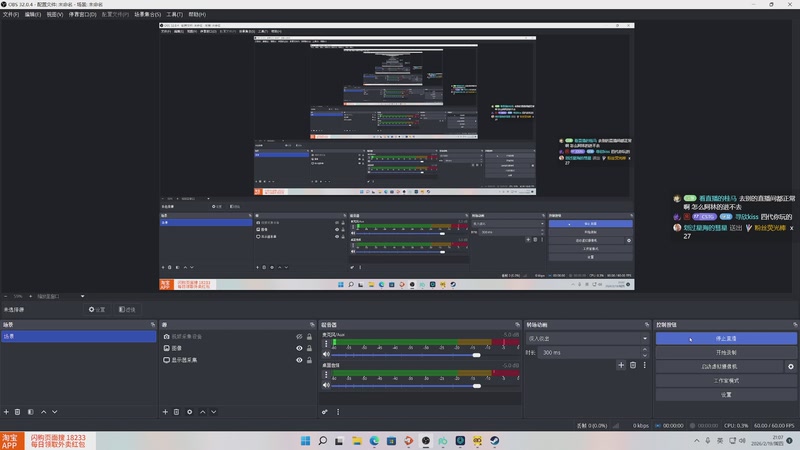Open the preview scaling mode dropdown
This screenshot has height=450, width=800.
(x=60, y=296)
